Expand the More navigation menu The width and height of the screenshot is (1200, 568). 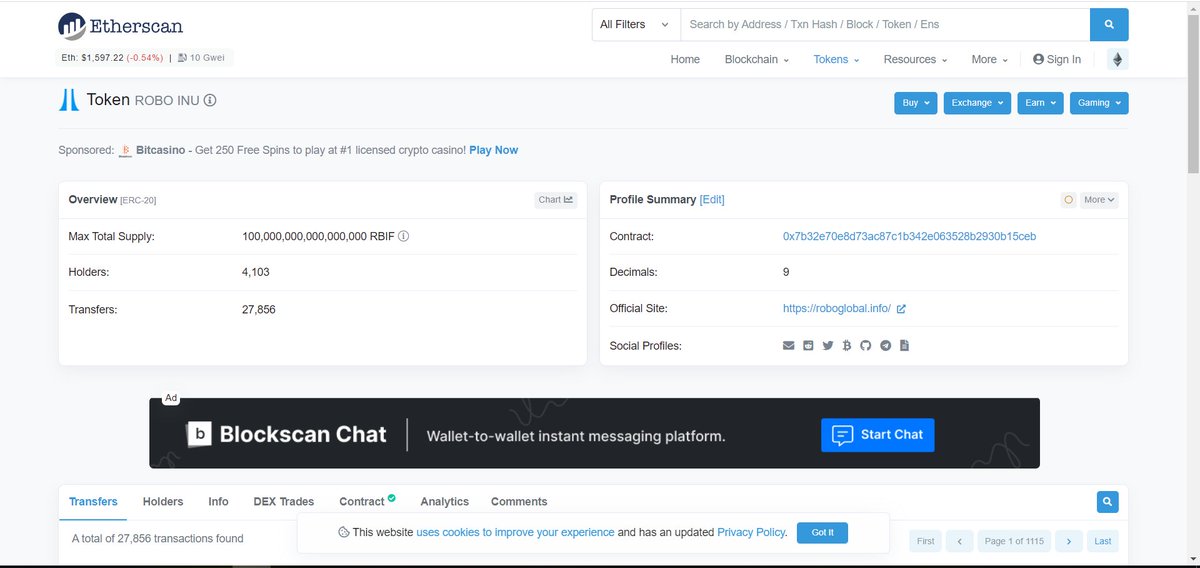[989, 59]
